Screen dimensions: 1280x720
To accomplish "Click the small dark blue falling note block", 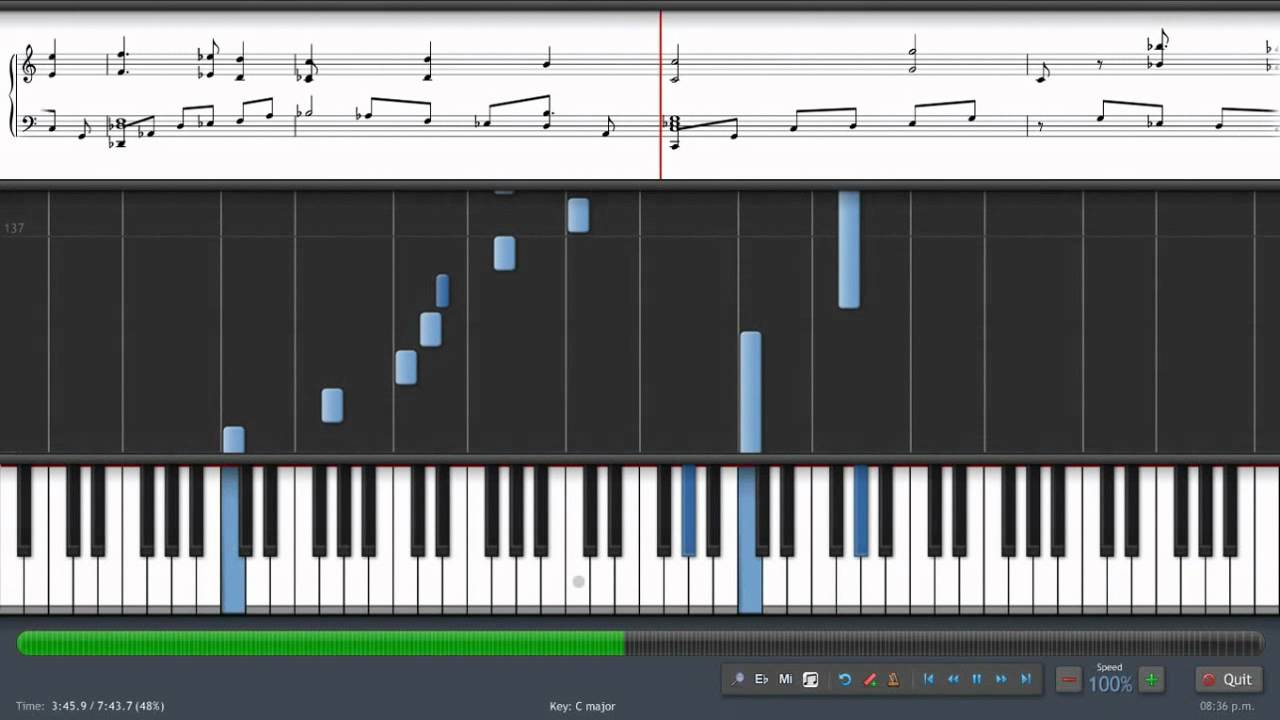I will 442,291.
